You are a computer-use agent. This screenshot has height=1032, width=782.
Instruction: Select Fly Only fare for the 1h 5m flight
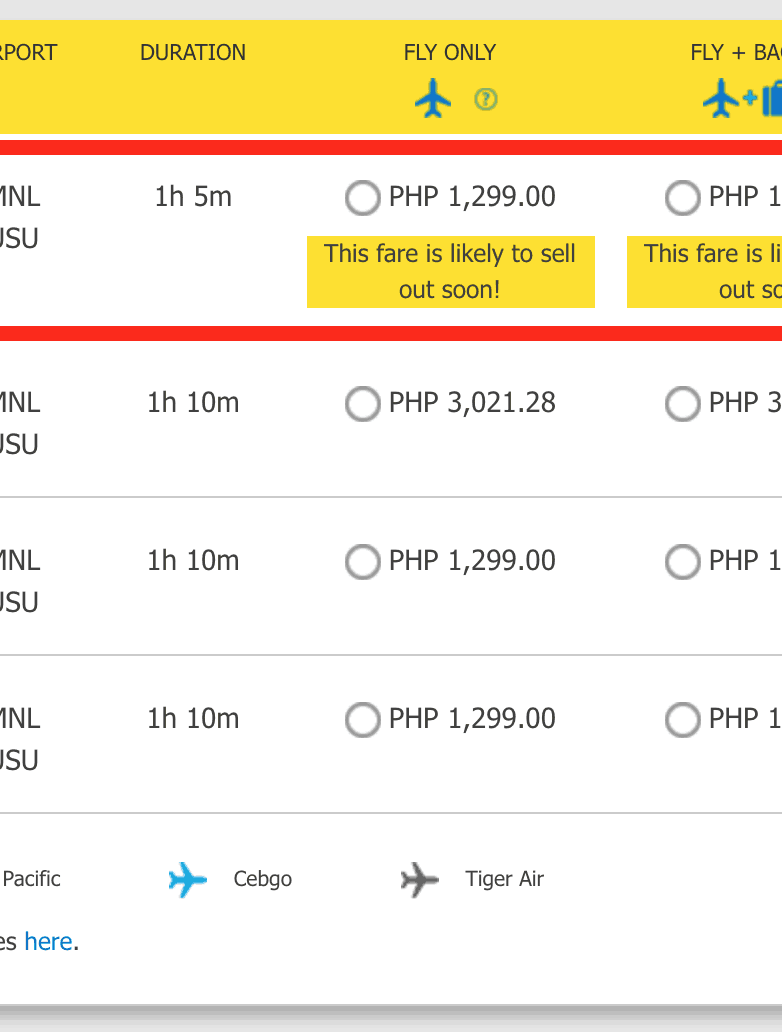[363, 198]
